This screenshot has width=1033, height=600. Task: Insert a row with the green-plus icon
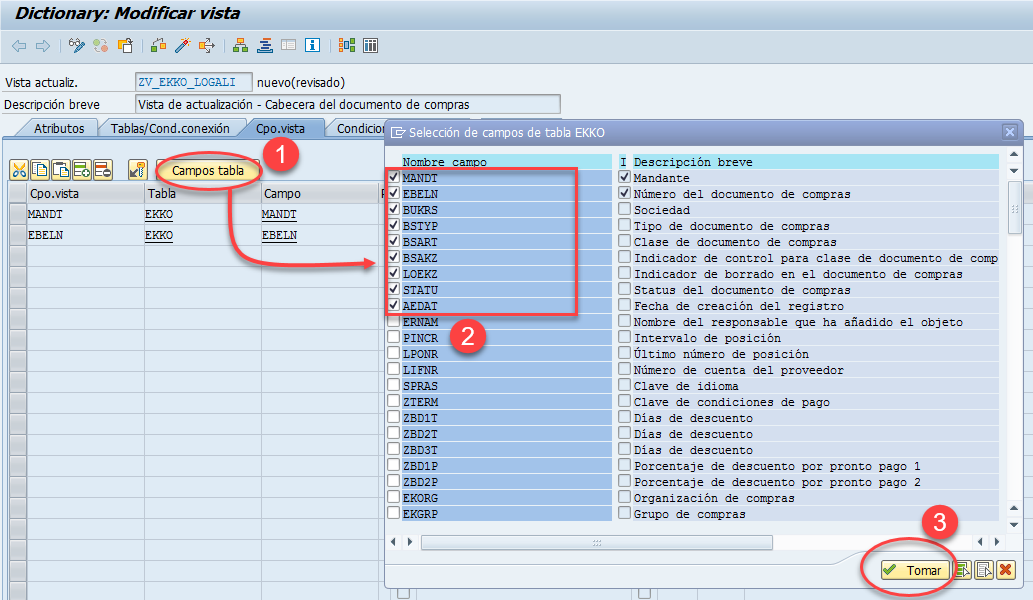pyautogui.click(x=82, y=170)
